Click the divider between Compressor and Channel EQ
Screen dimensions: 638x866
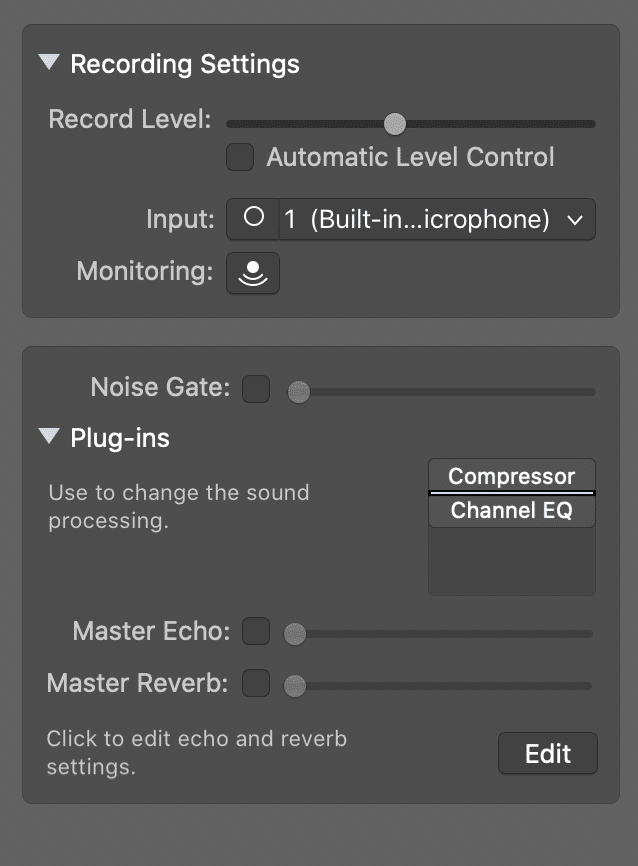click(x=512, y=493)
